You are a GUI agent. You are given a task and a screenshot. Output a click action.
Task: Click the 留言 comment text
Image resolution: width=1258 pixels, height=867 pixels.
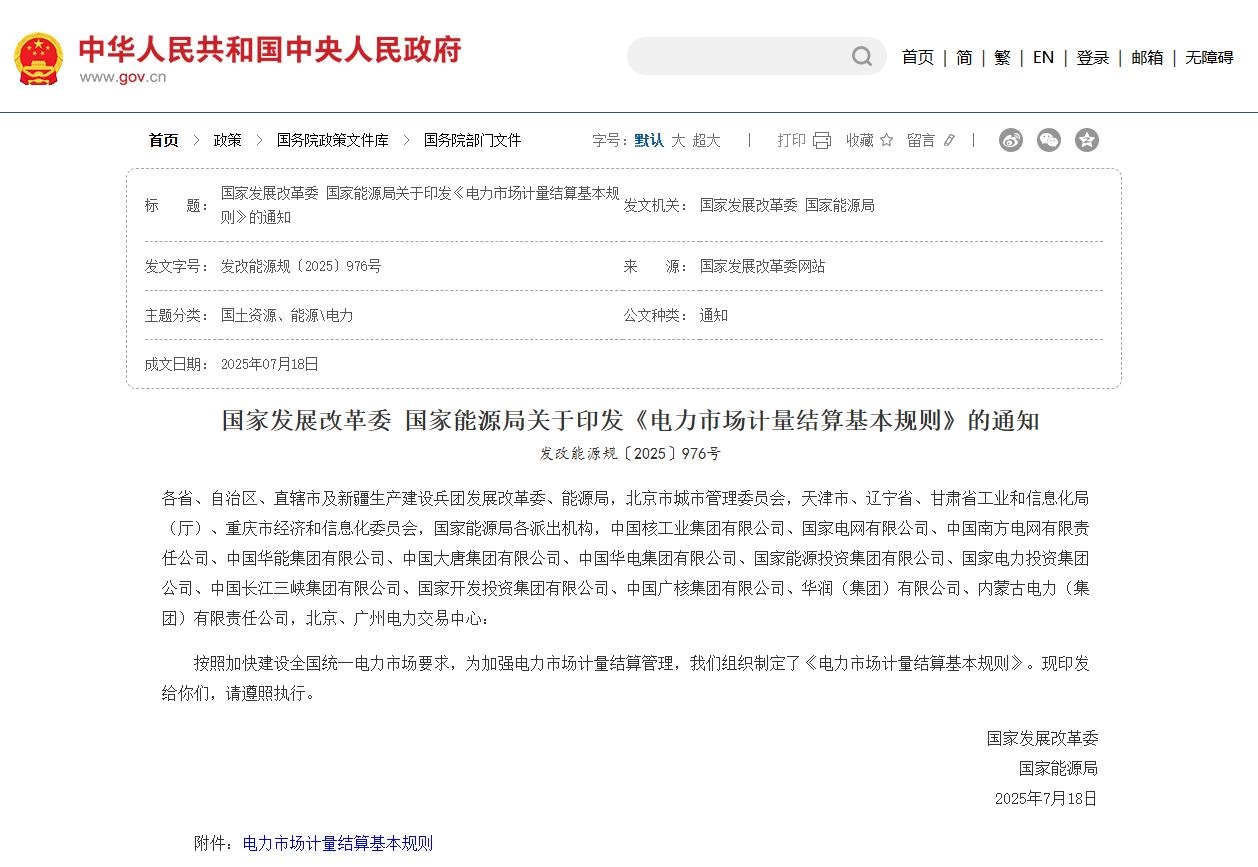[921, 140]
